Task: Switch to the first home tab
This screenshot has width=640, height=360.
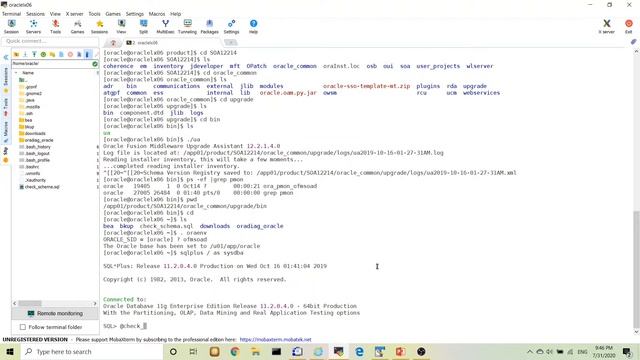Action: [x=113, y=42]
